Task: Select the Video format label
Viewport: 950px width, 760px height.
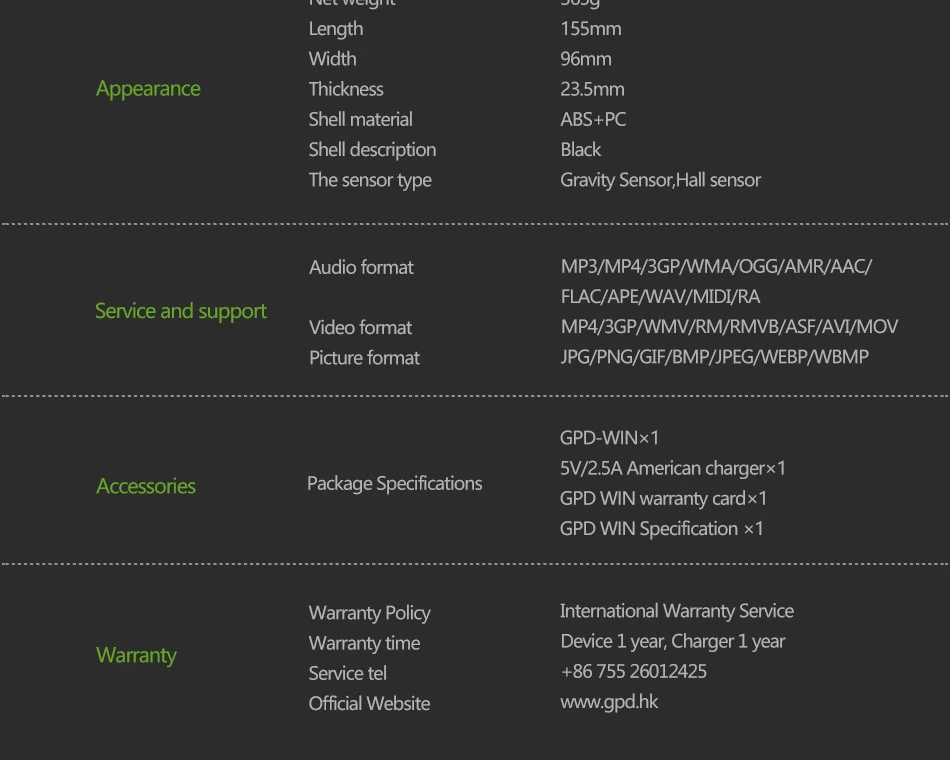Action: (x=360, y=328)
